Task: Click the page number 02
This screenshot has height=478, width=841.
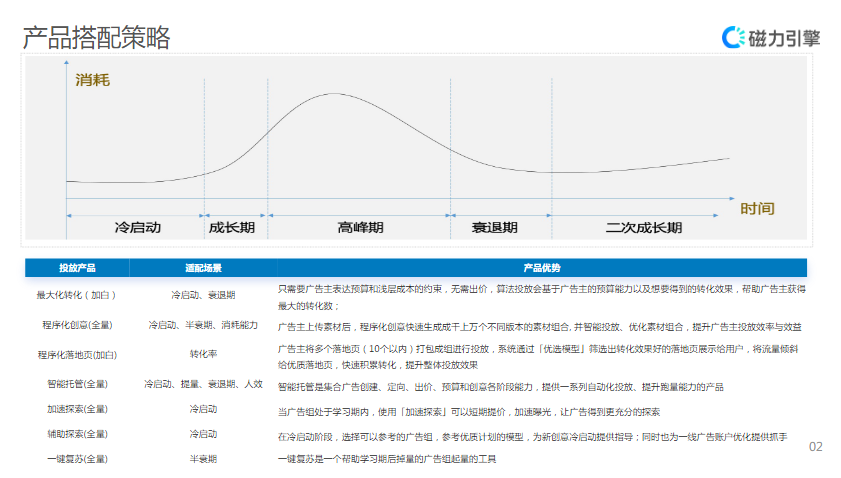Action: pos(816,447)
